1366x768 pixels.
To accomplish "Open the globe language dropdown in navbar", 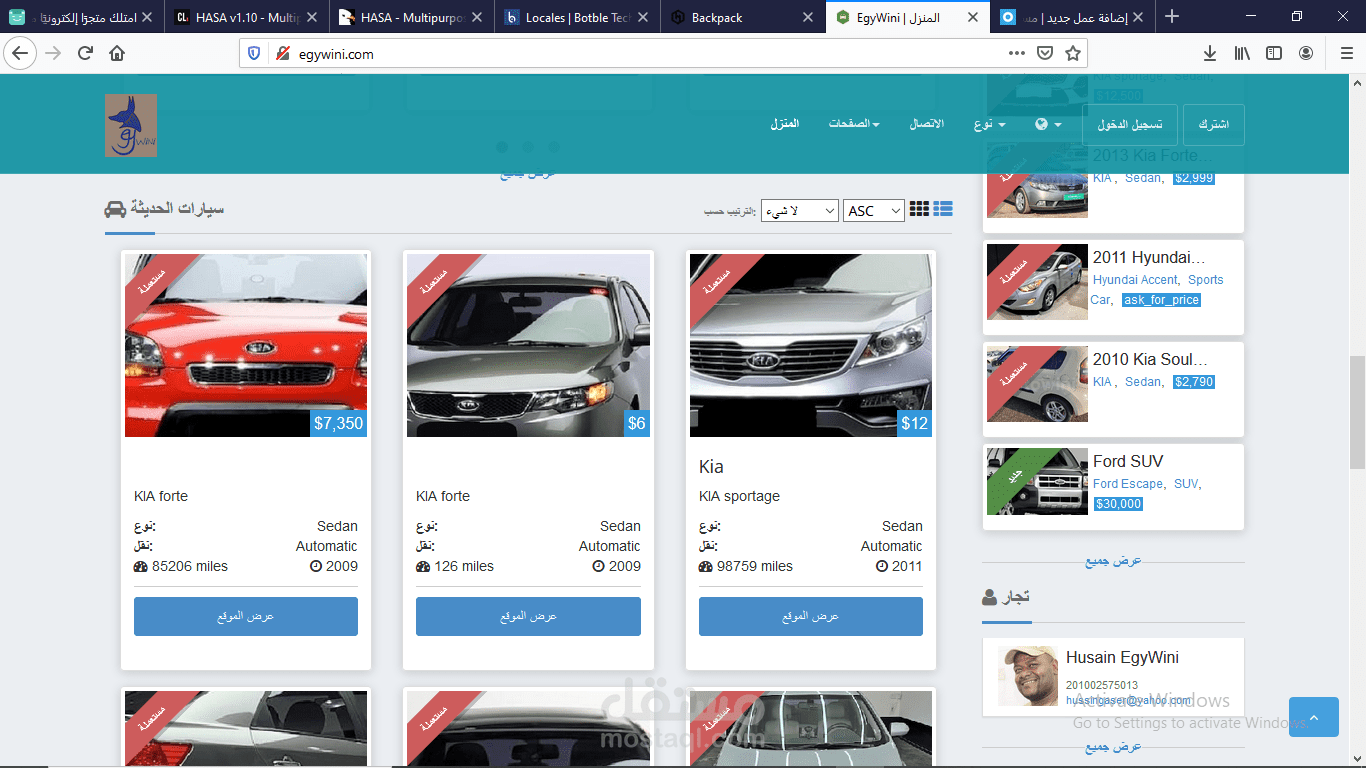I will [x=1048, y=124].
